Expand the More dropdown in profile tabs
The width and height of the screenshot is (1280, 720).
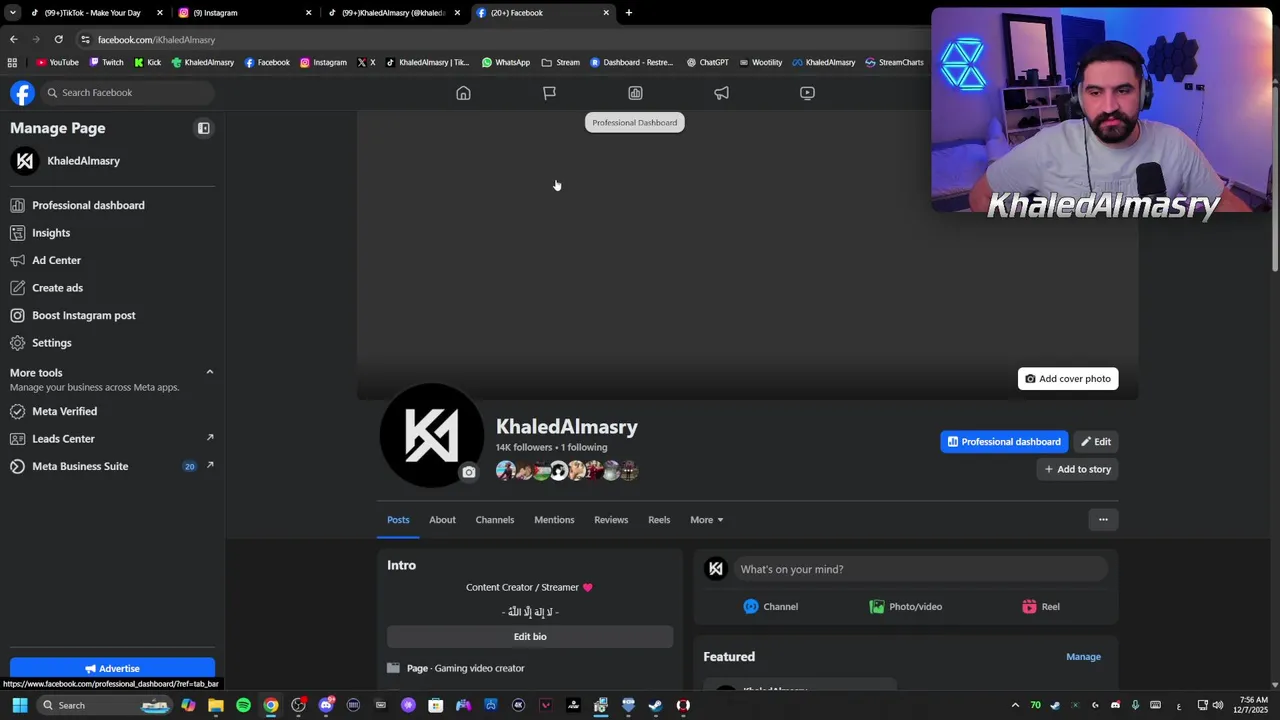[x=706, y=520]
